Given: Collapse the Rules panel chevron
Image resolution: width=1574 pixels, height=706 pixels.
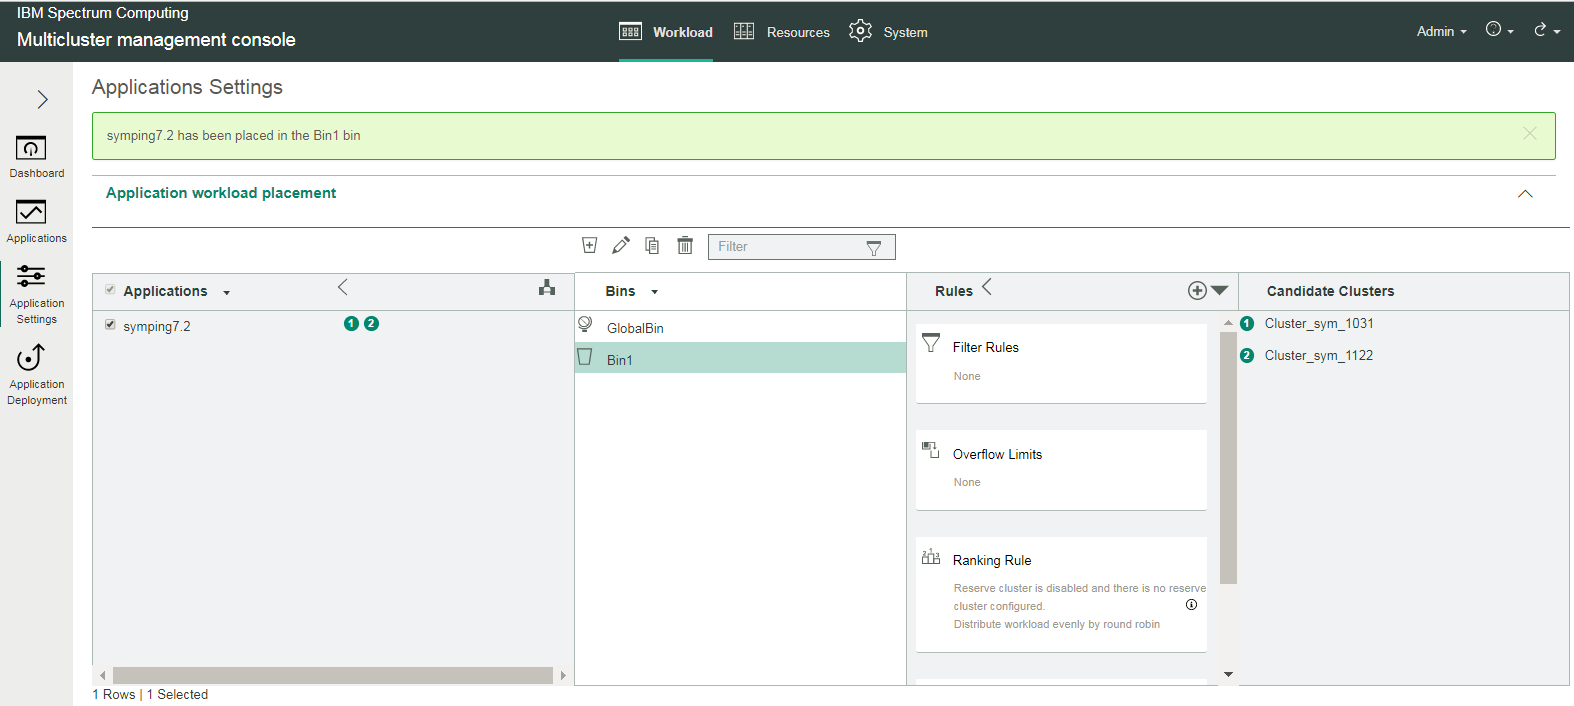Looking at the screenshot, I should [x=987, y=287].
